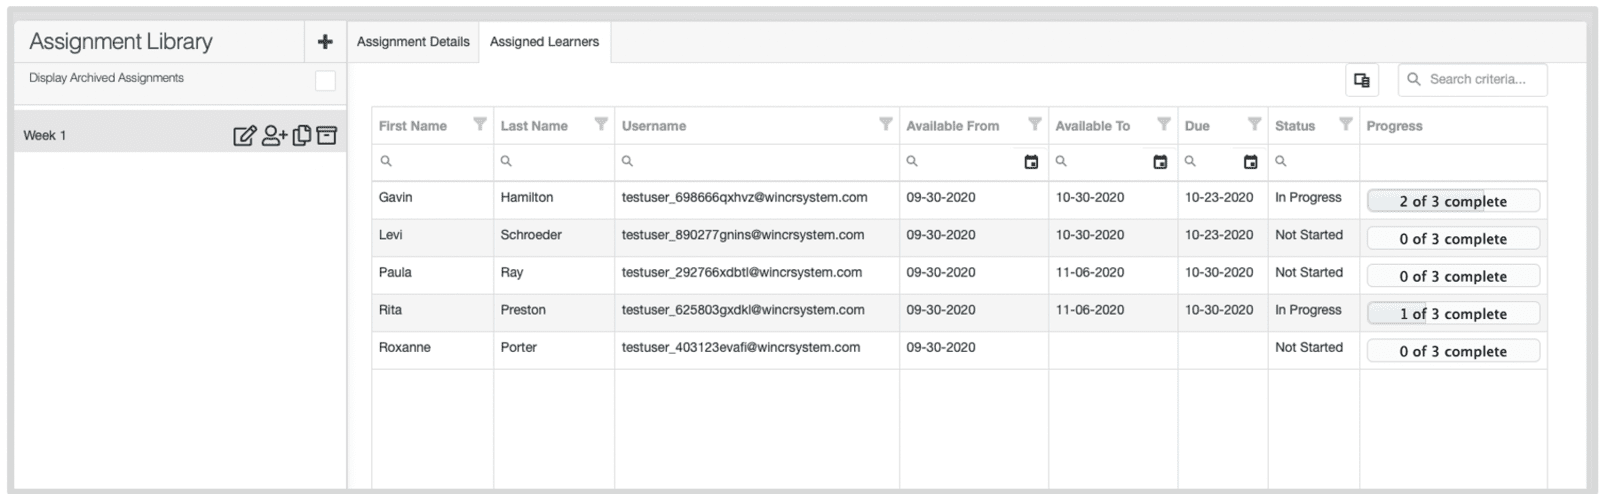The height and width of the screenshot is (494, 1600).
Task: Click Roxanne's 0 of 3 complete progress bar
Action: pyautogui.click(x=1452, y=351)
